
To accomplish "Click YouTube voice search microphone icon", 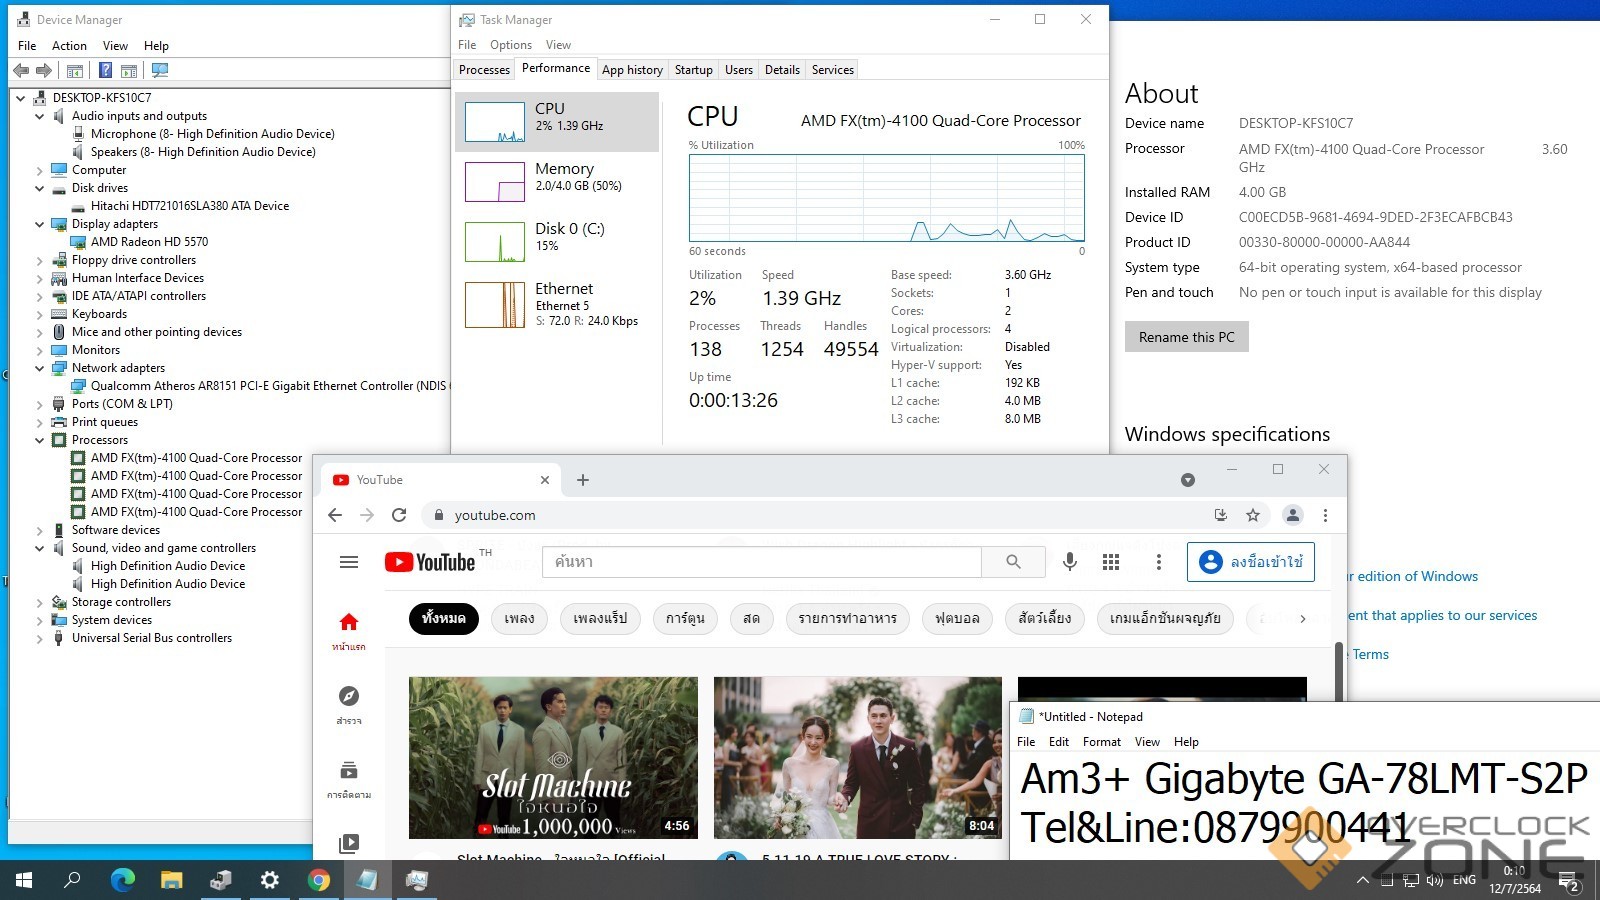I will click(x=1069, y=562).
